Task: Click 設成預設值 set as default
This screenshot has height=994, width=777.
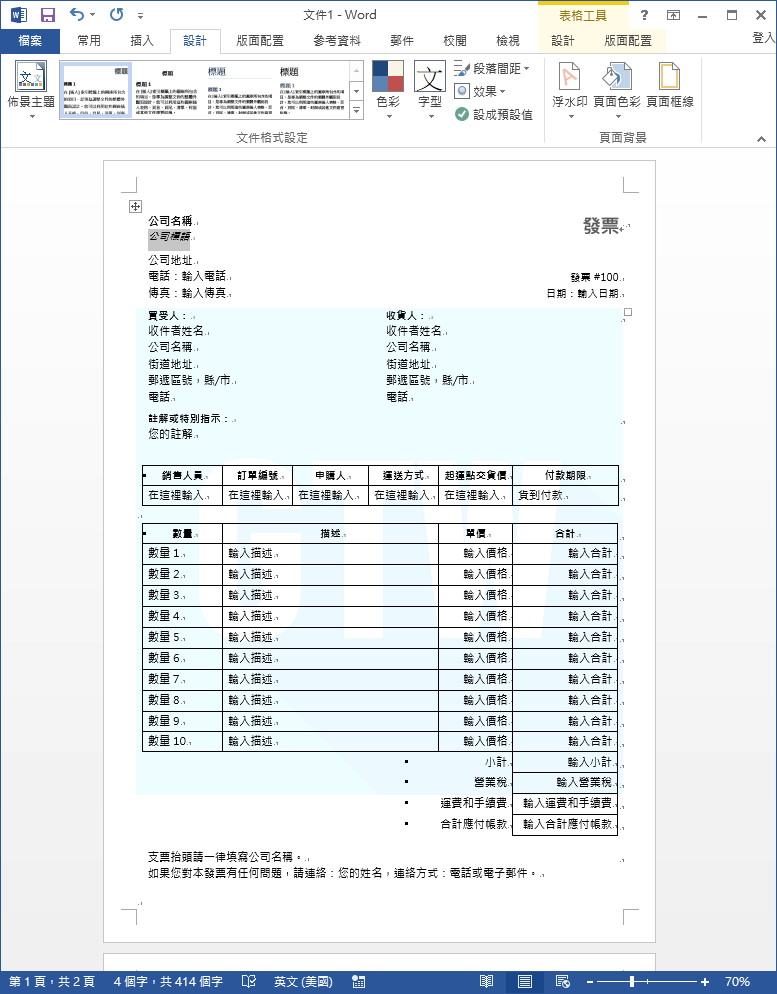Action: point(494,114)
